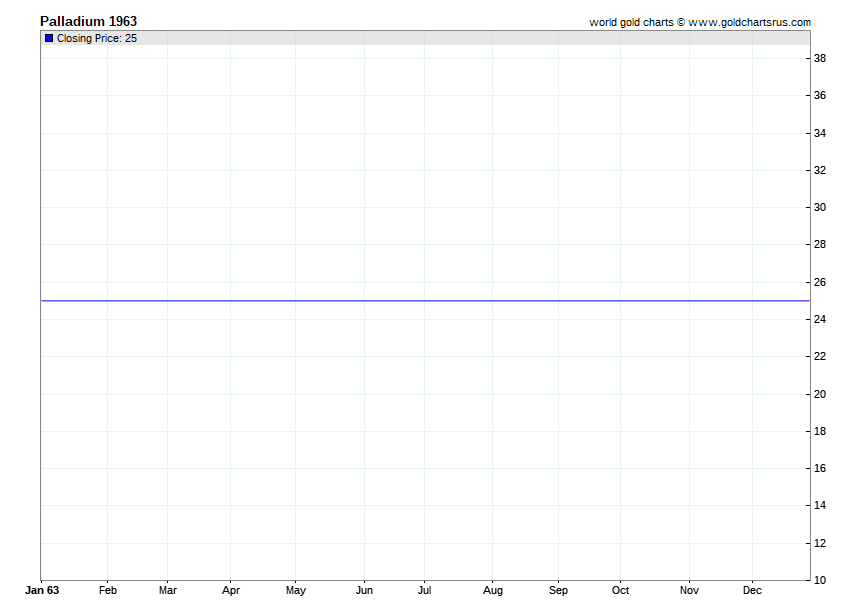Click the '12' y-axis value
The image size is (850, 616).
(x=820, y=543)
